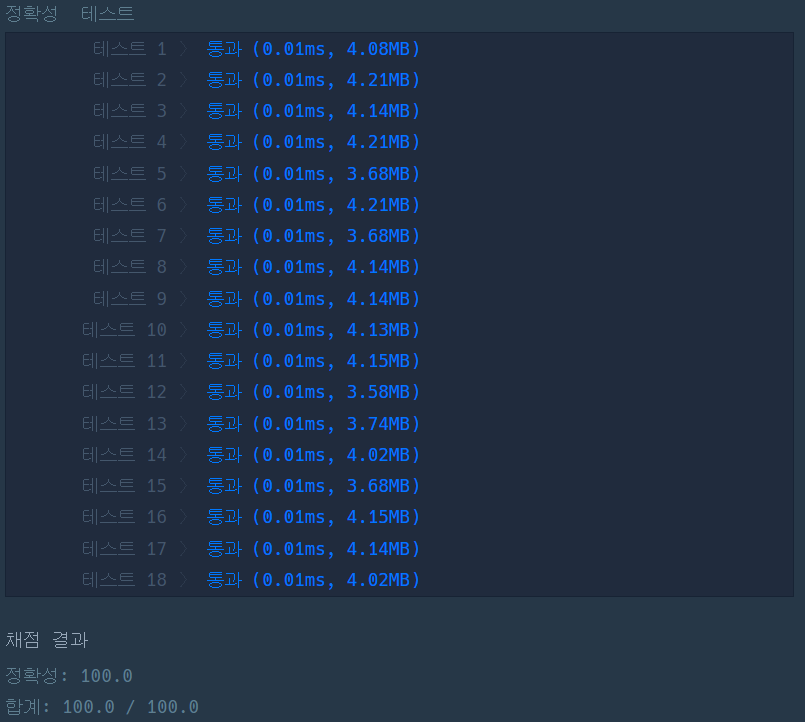
Task: Select the 합계: 100.0 / 100.0 score
Action: click(x=102, y=707)
